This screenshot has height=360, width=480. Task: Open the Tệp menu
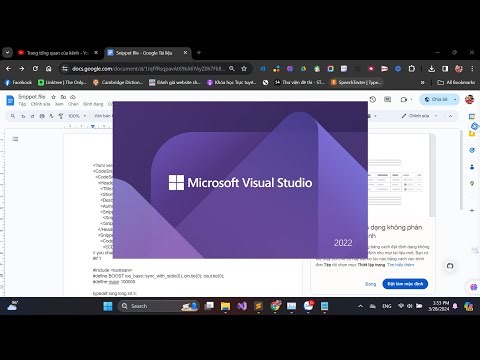(x=22, y=104)
